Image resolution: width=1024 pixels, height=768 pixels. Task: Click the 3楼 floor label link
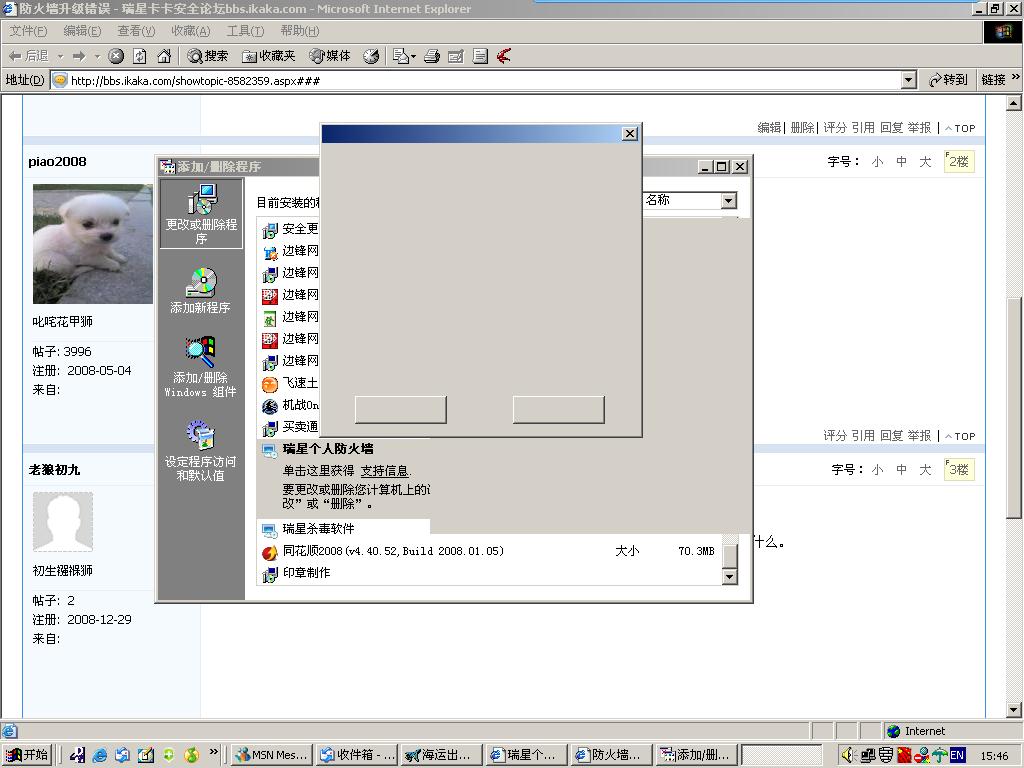pos(959,470)
